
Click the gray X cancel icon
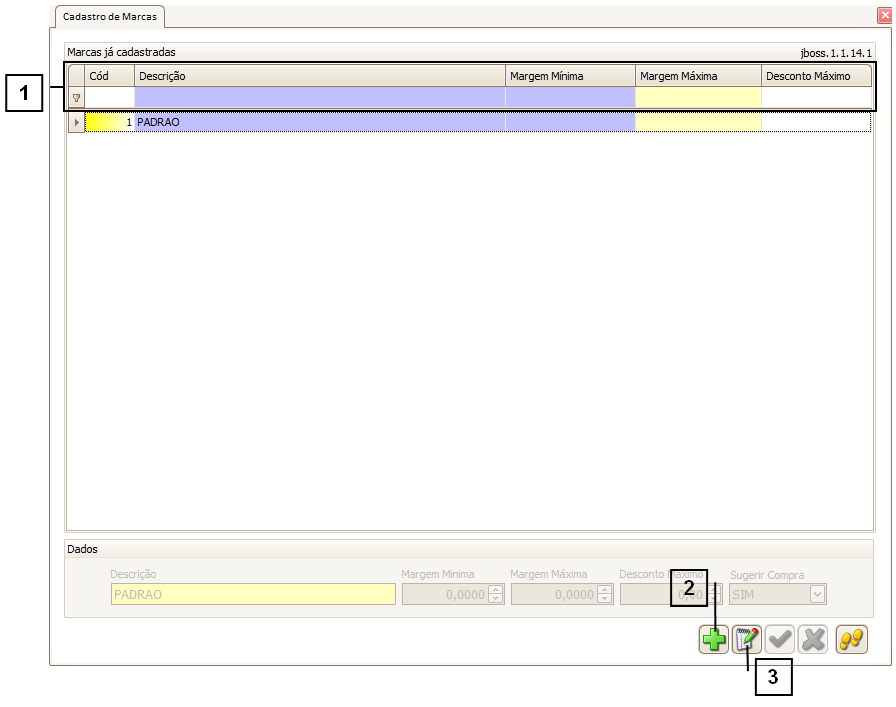813,640
